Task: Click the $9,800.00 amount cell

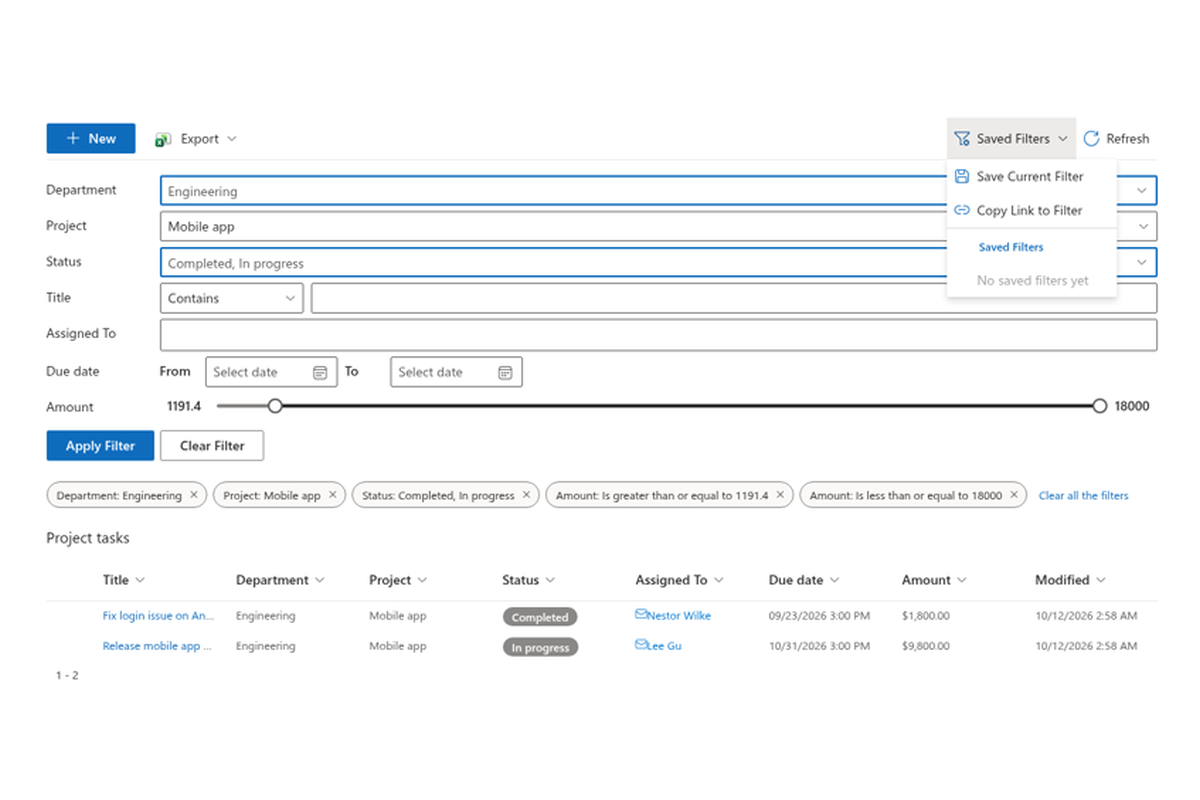Action: coord(925,646)
